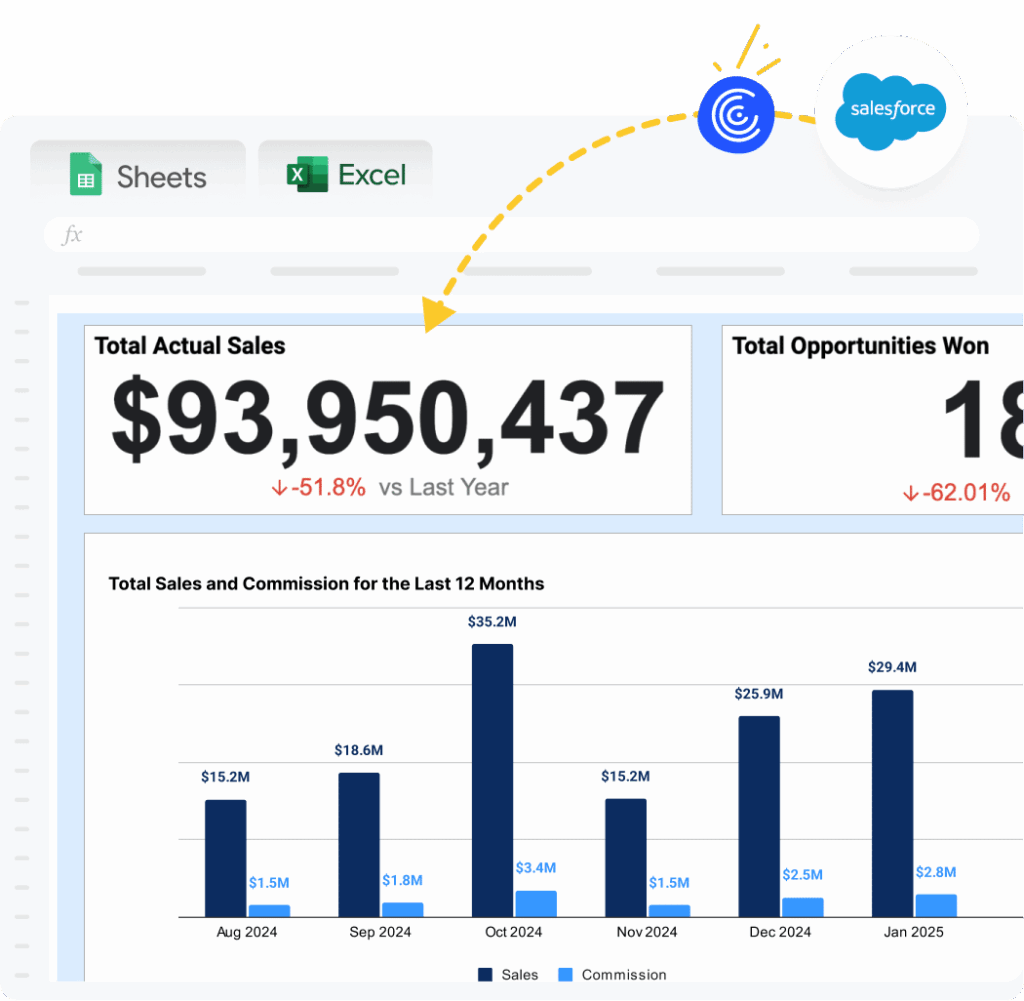This screenshot has height=1001, width=1024.
Task: Select the light blue Commission legend swatch
Action: click(565, 975)
